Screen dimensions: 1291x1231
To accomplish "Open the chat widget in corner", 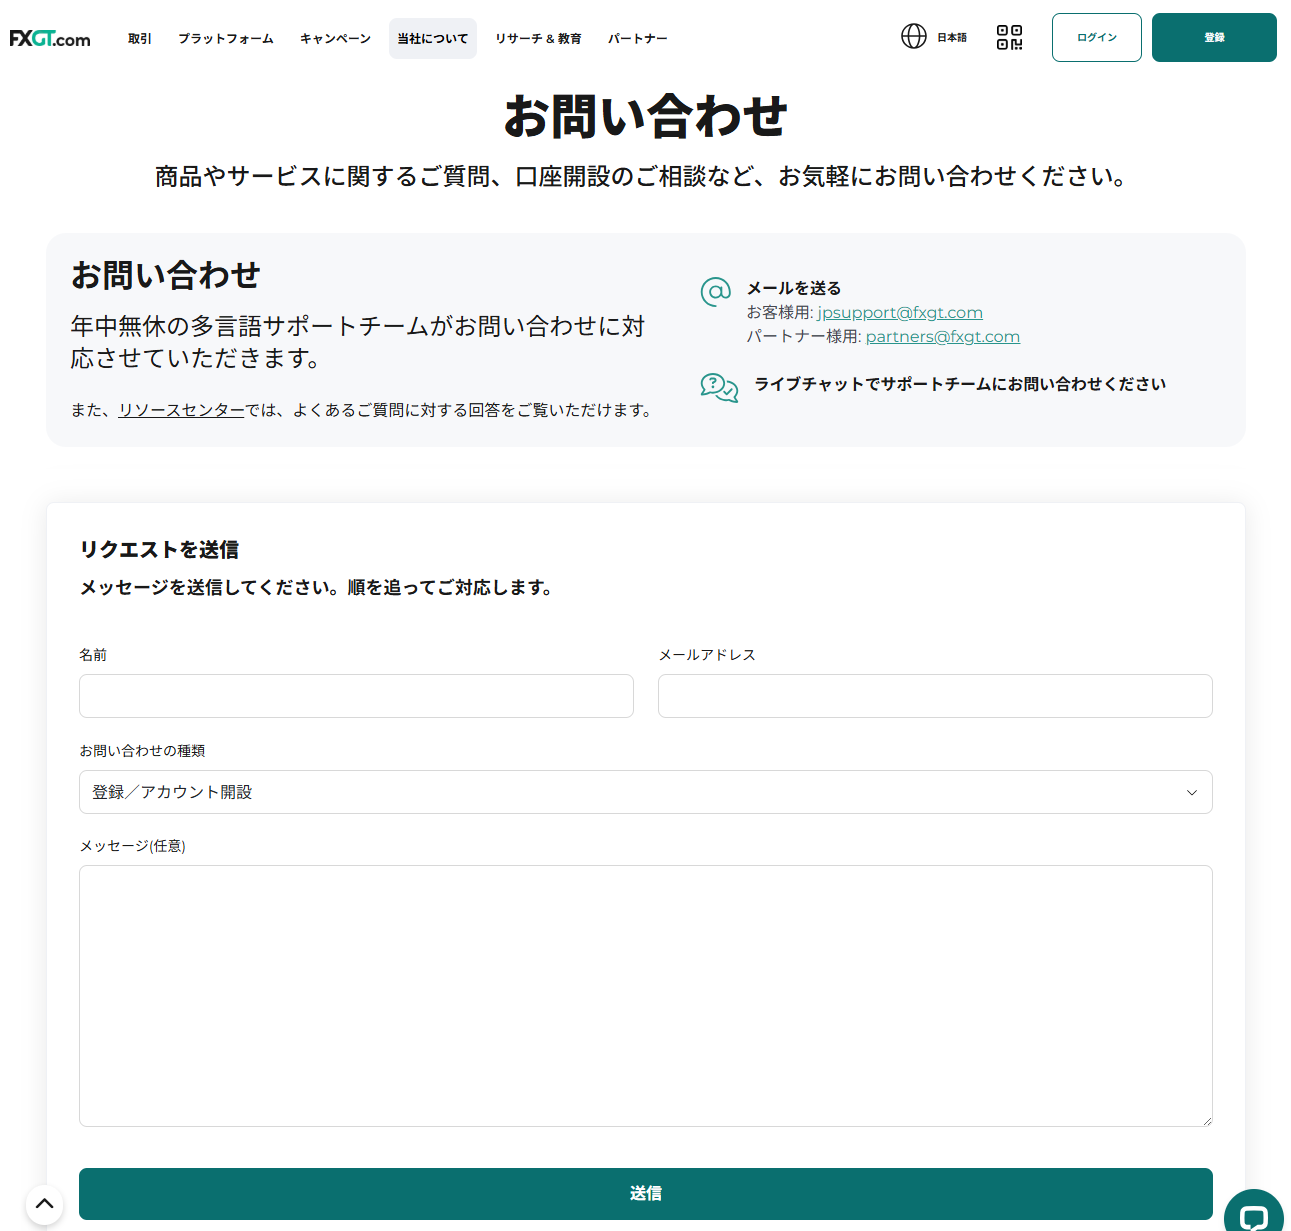I will point(1253,1214).
